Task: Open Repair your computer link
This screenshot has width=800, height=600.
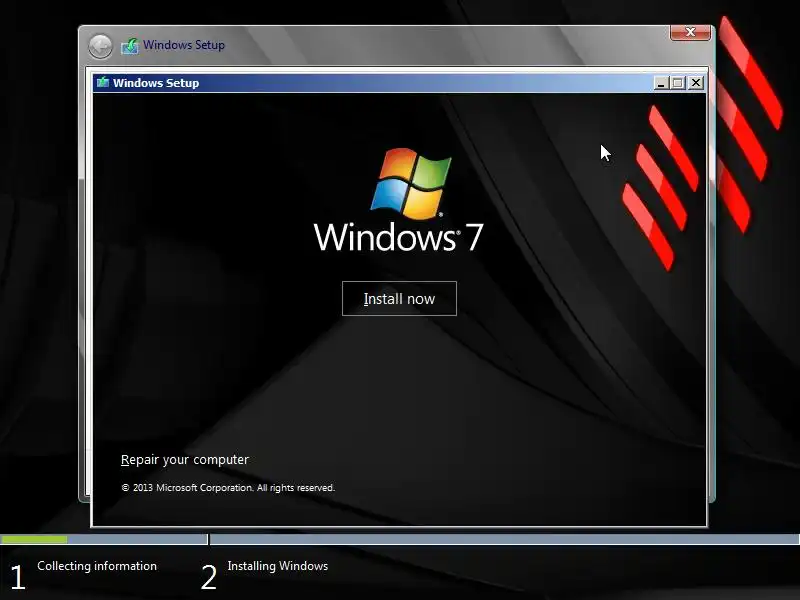Action: click(x=185, y=460)
